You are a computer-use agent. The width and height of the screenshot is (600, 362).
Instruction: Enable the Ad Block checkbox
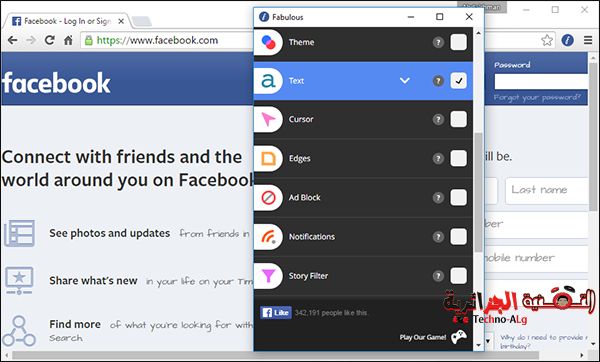458,197
